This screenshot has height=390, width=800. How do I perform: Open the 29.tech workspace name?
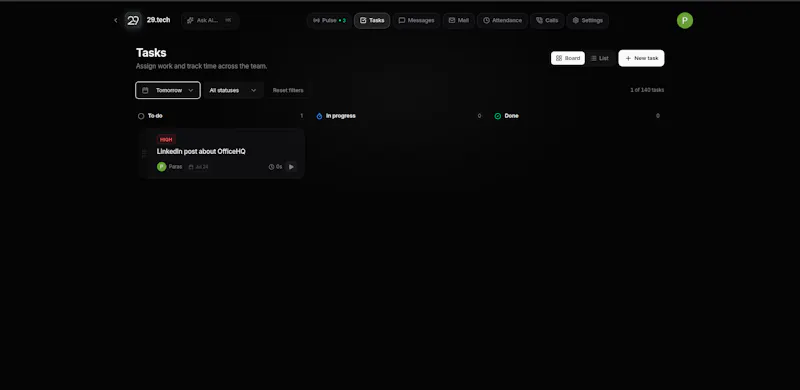pos(158,20)
